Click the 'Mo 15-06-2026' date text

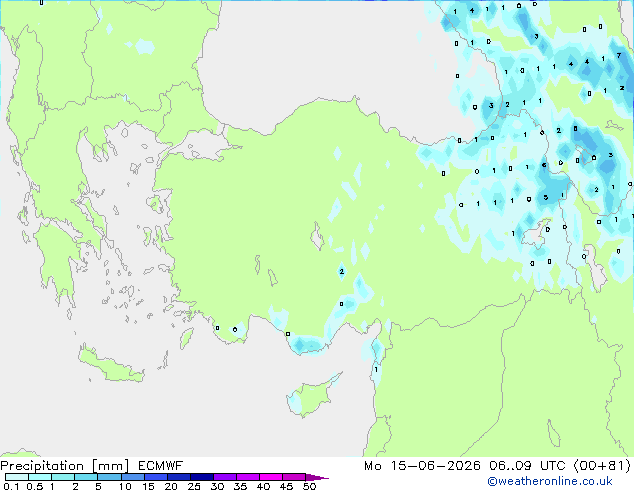[422, 466]
